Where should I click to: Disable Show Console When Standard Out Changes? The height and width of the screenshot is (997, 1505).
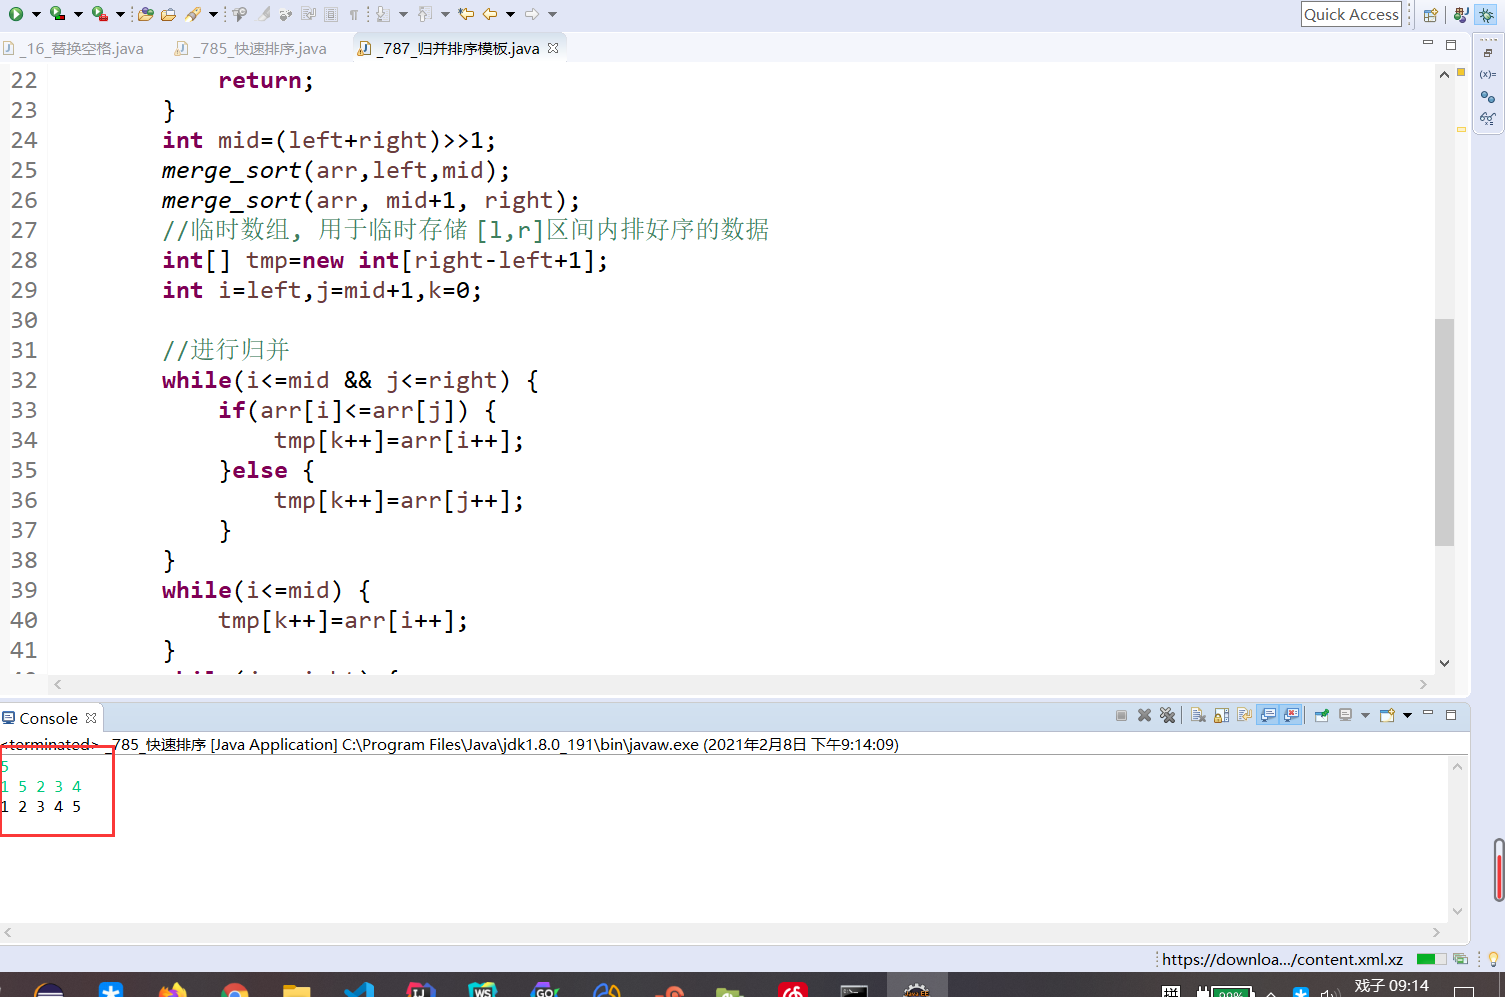click(1270, 715)
